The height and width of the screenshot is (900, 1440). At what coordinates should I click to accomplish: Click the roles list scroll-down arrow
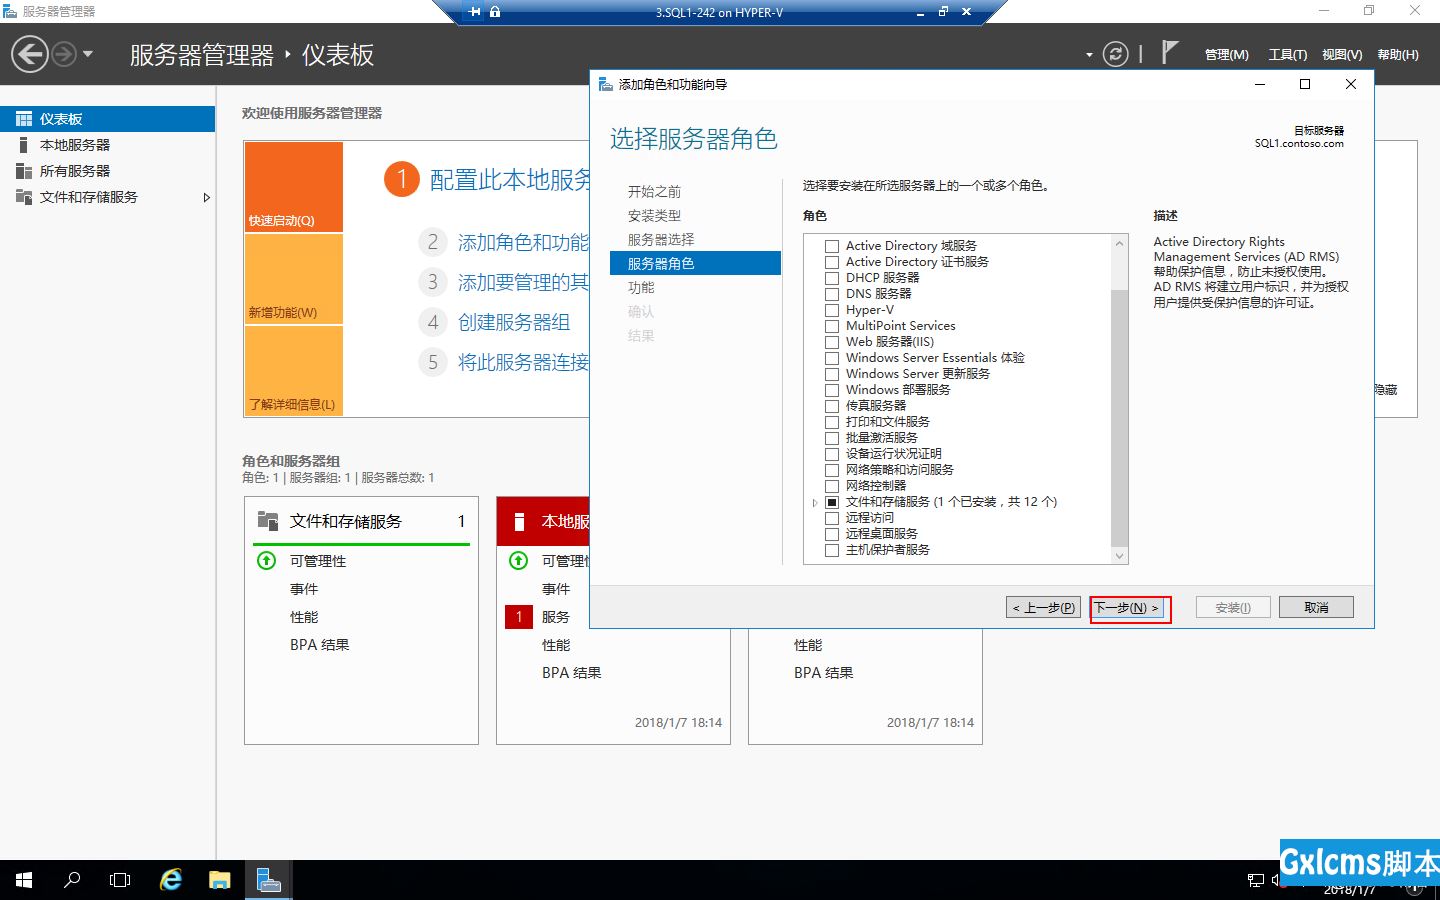point(1119,556)
